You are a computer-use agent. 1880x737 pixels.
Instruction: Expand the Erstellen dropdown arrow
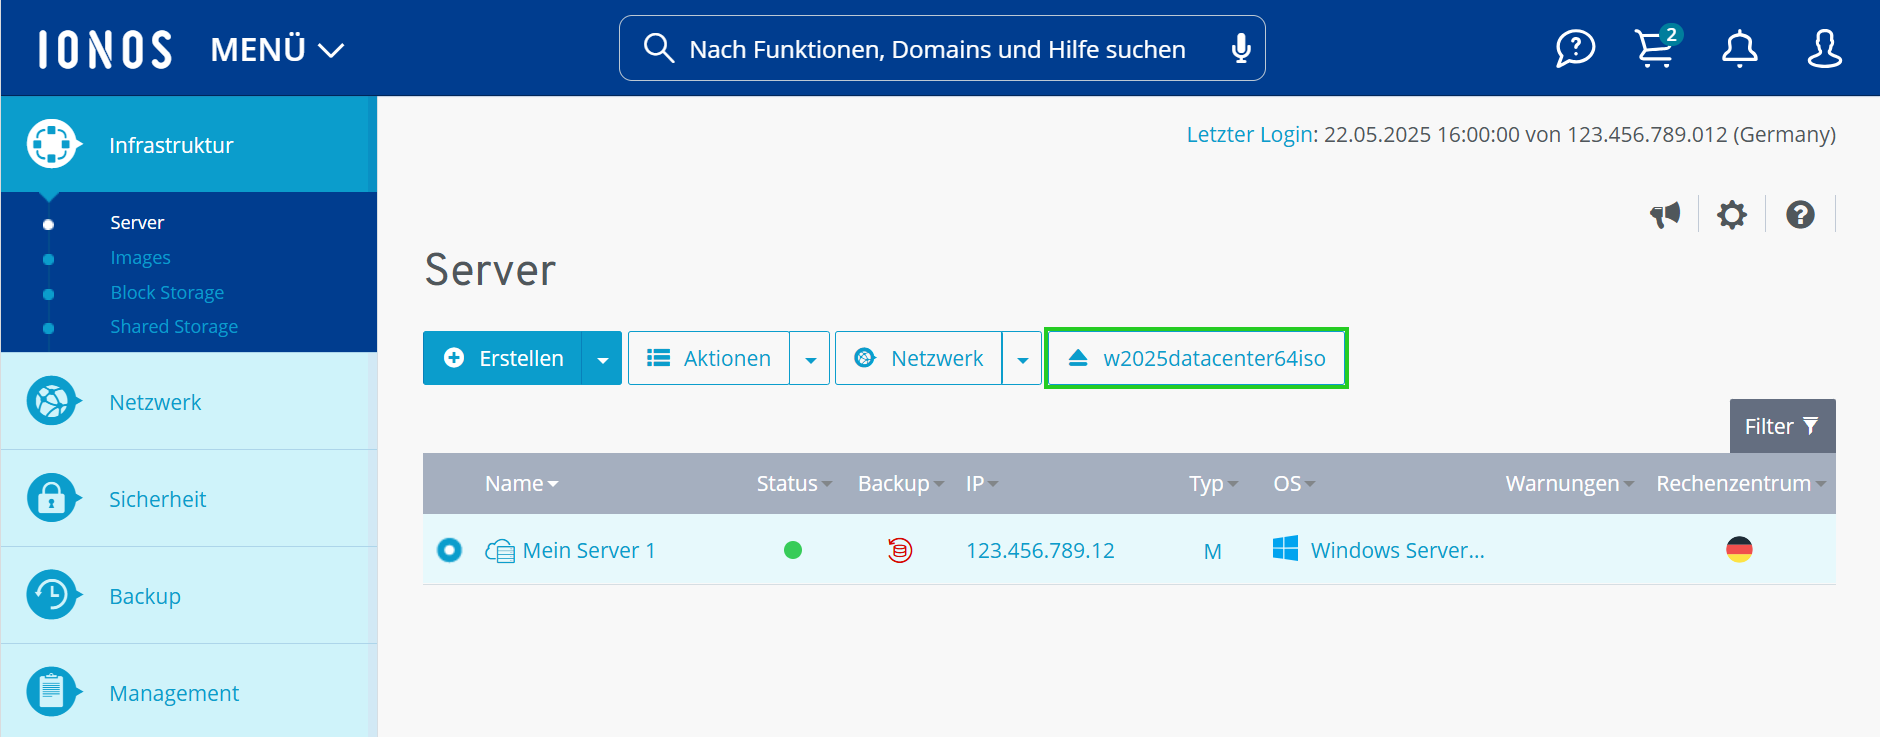tap(602, 358)
